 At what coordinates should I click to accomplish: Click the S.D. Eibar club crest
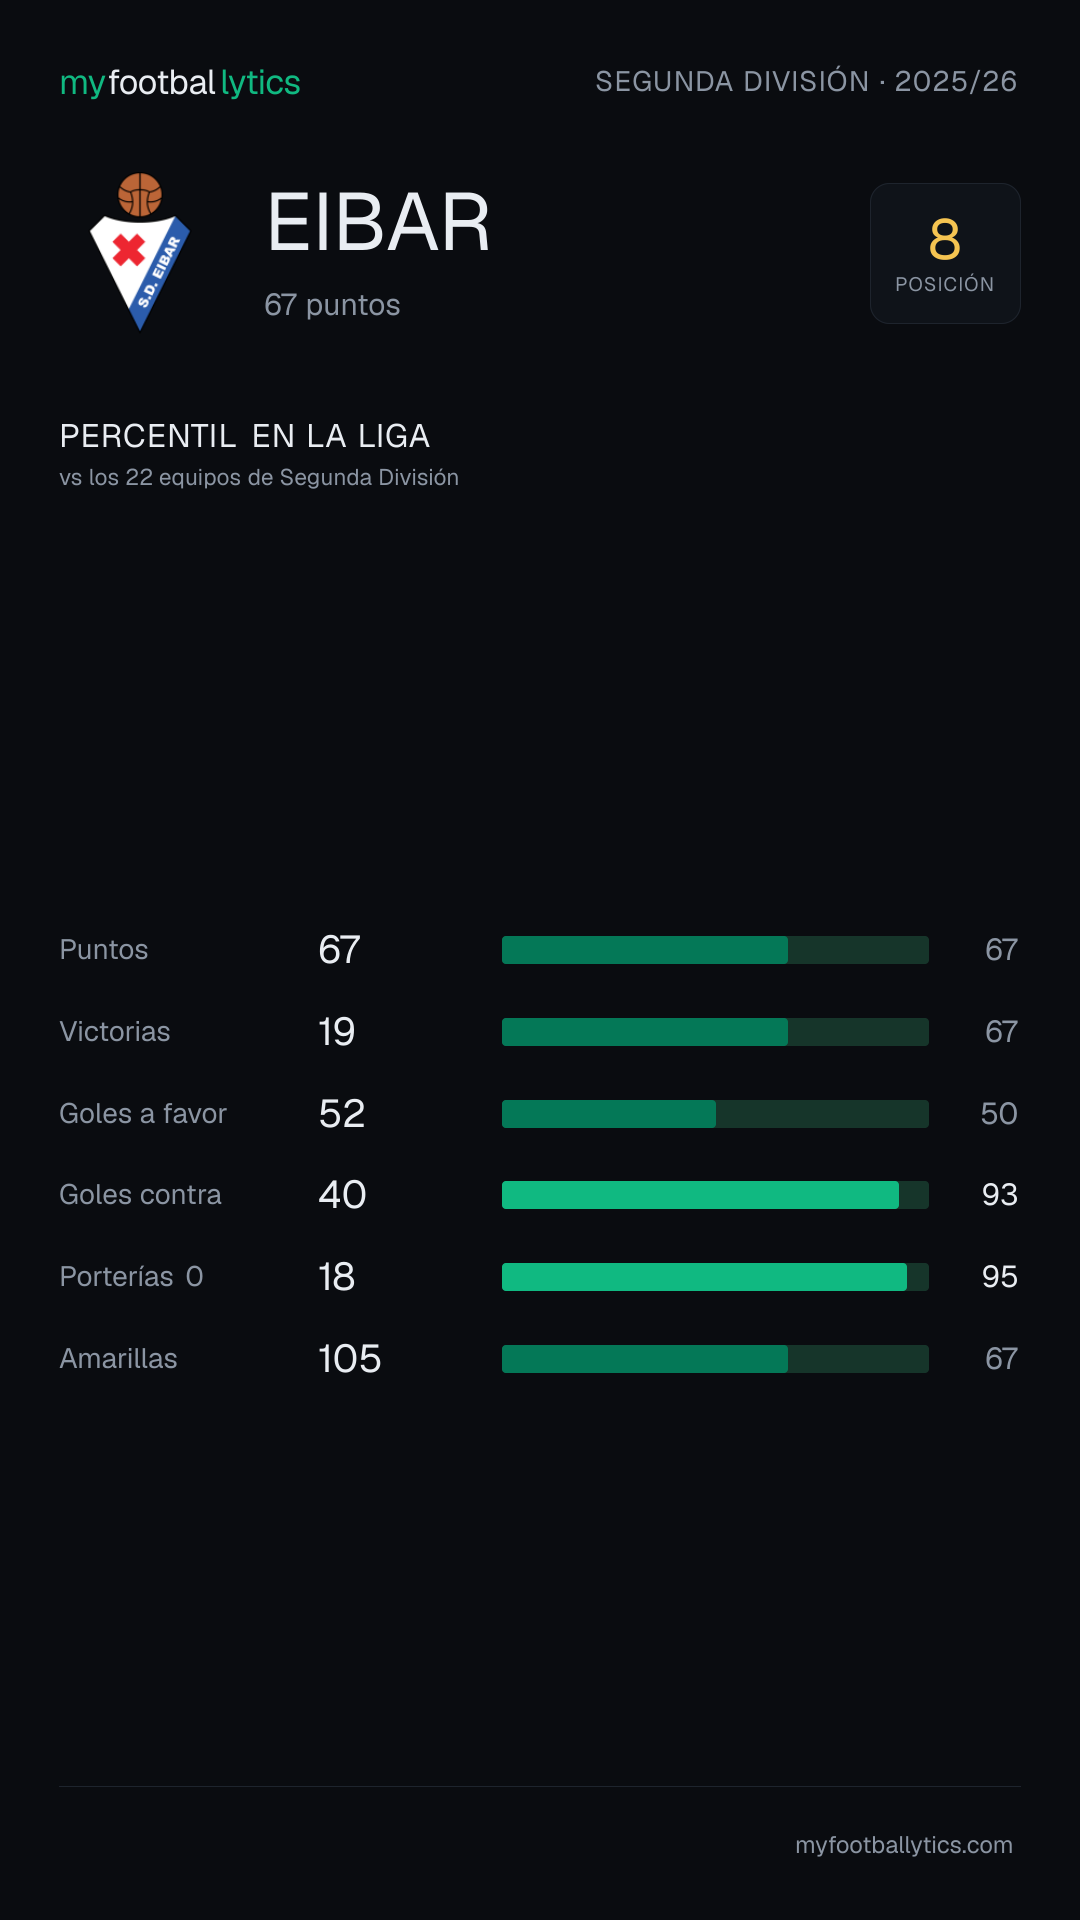coord(140,252)
